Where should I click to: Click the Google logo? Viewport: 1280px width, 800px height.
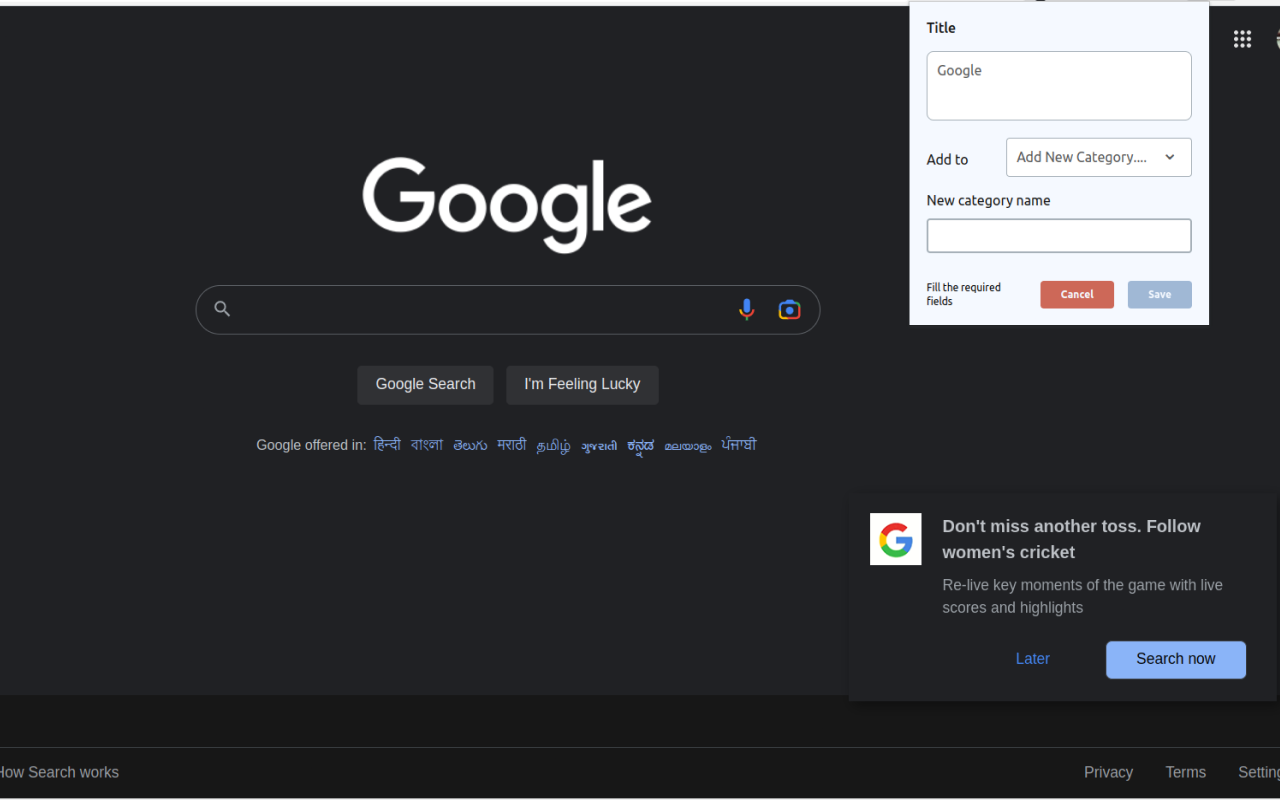507,204
